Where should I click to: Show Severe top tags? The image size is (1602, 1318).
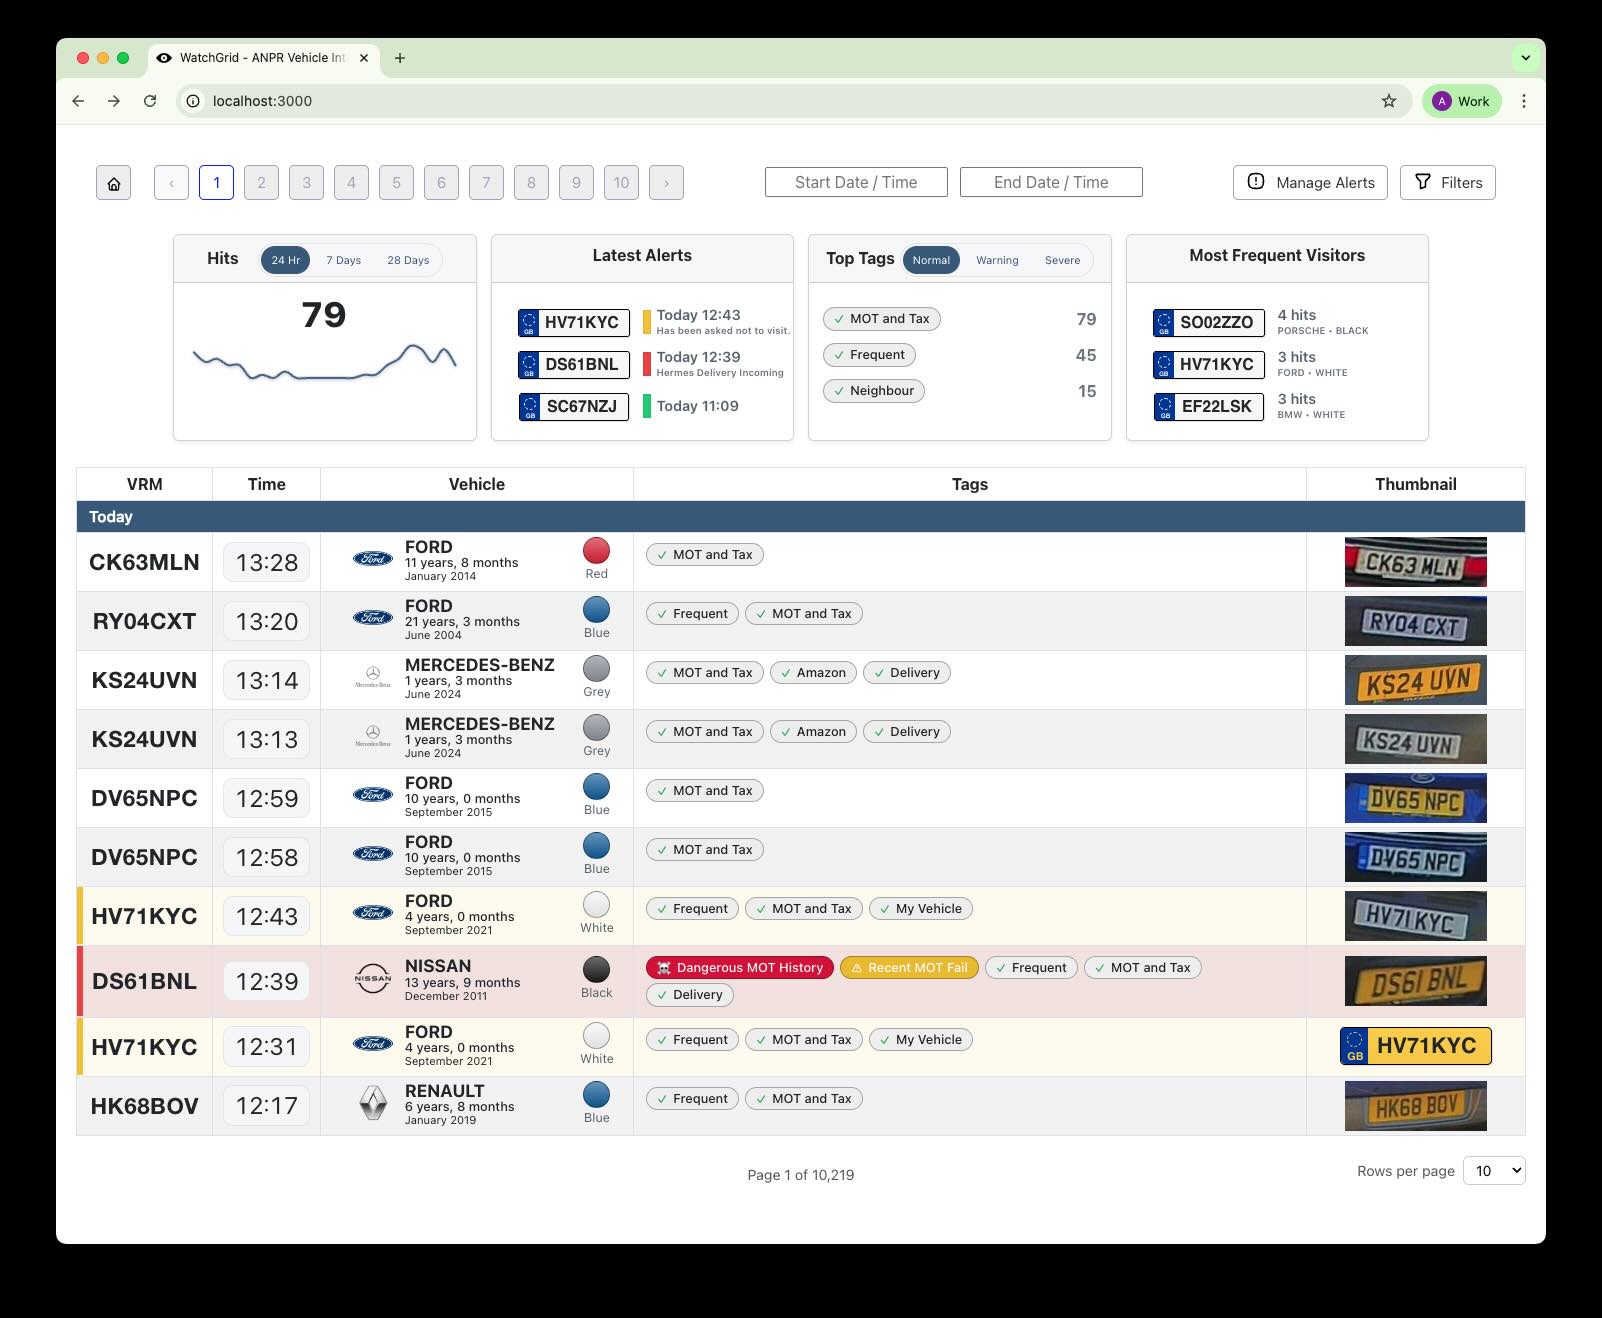[1062, 260]
